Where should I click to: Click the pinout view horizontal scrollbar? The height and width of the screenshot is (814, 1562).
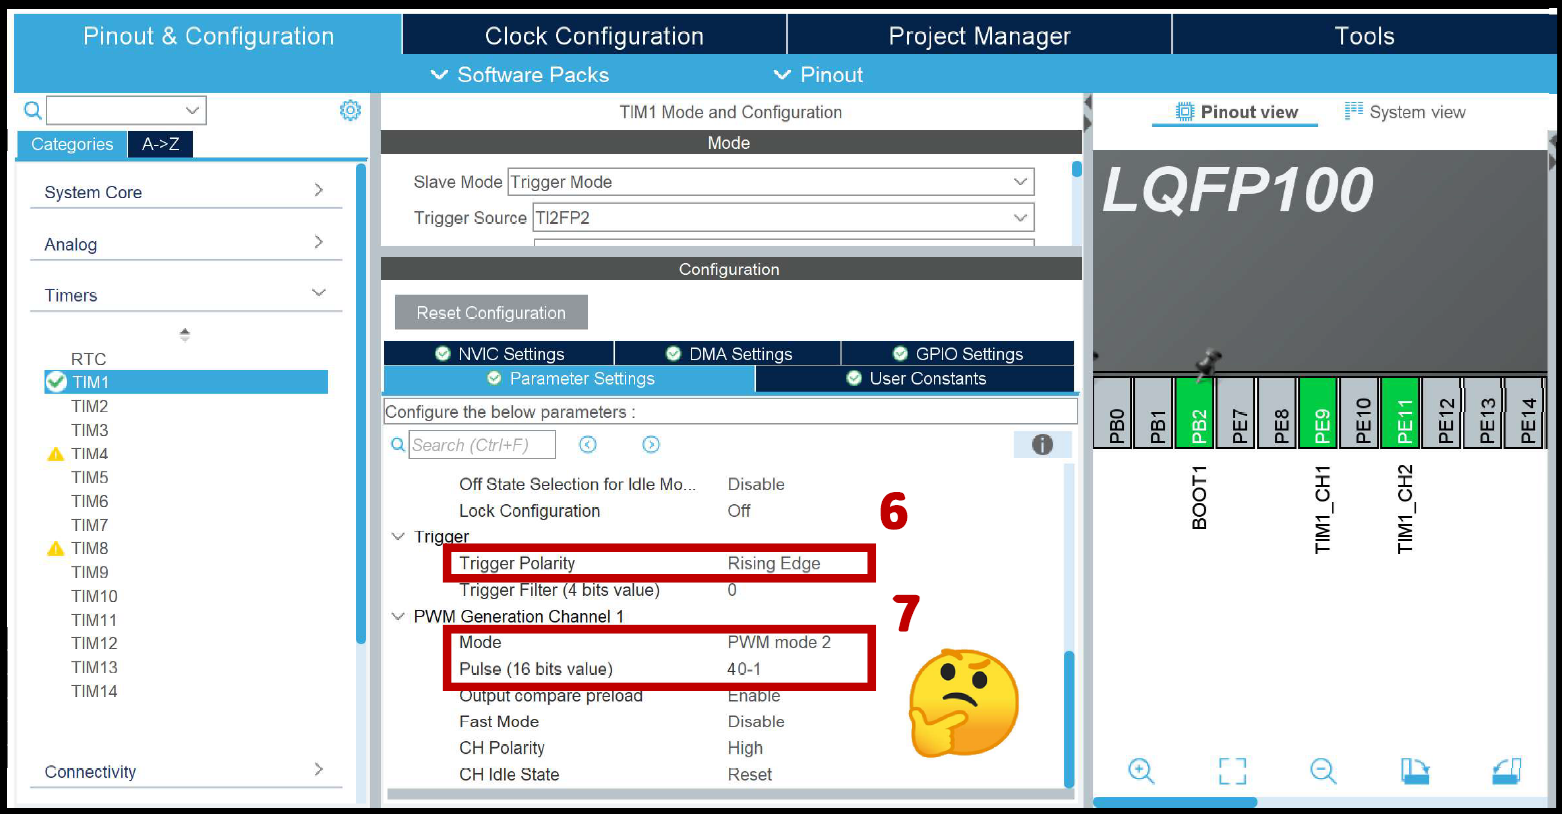[1175, 802]
